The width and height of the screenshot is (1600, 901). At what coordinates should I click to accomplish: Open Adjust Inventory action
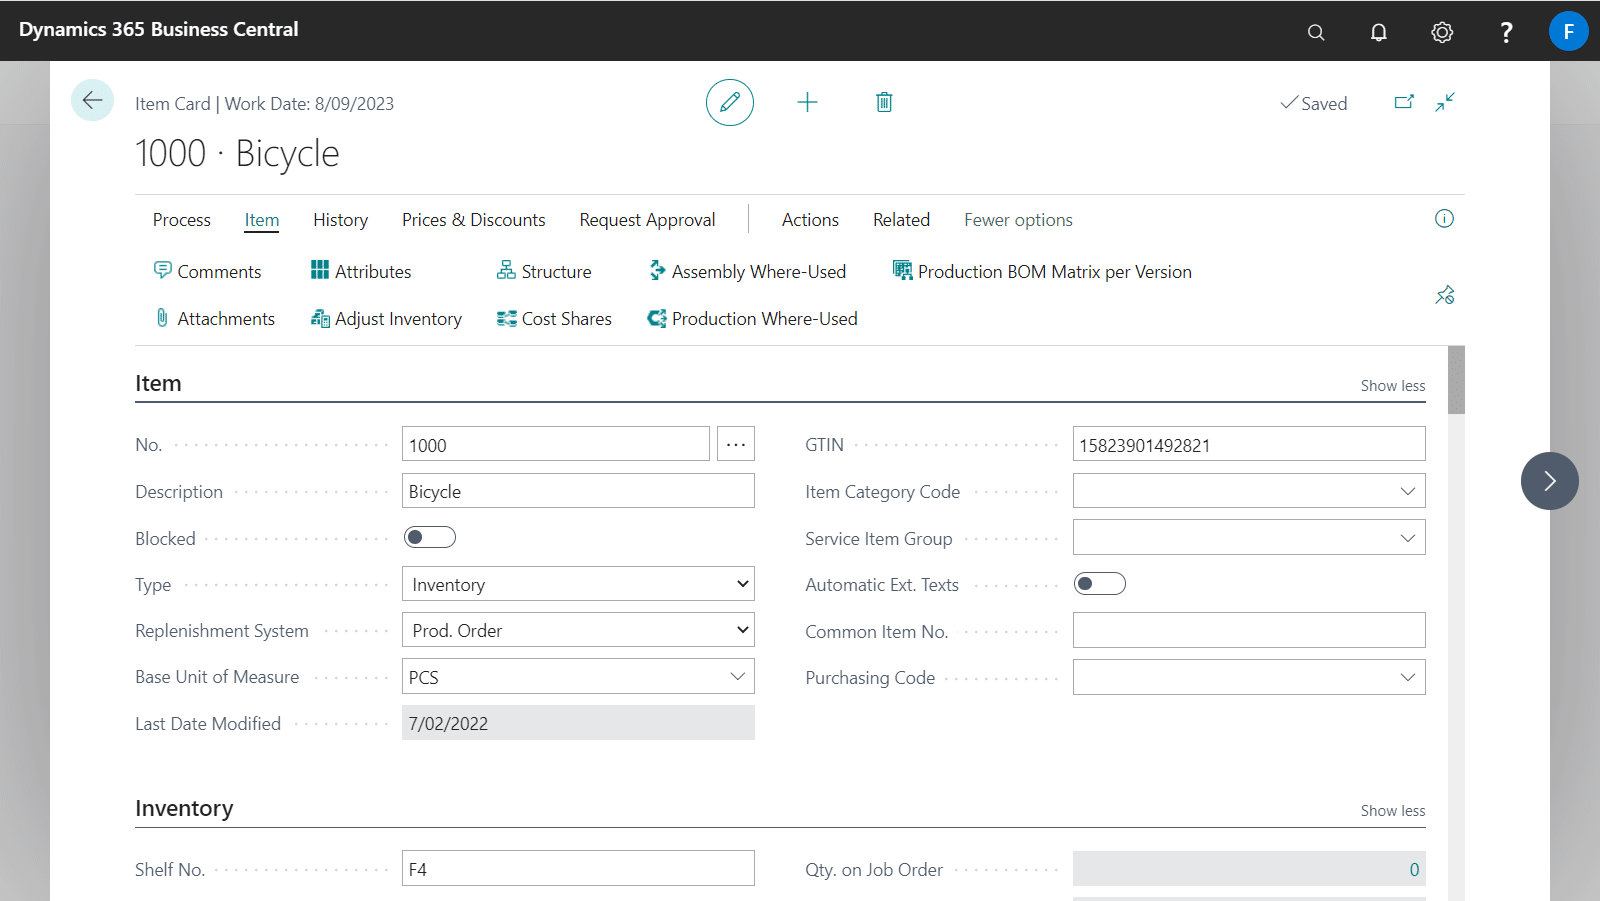coord(386,318)
